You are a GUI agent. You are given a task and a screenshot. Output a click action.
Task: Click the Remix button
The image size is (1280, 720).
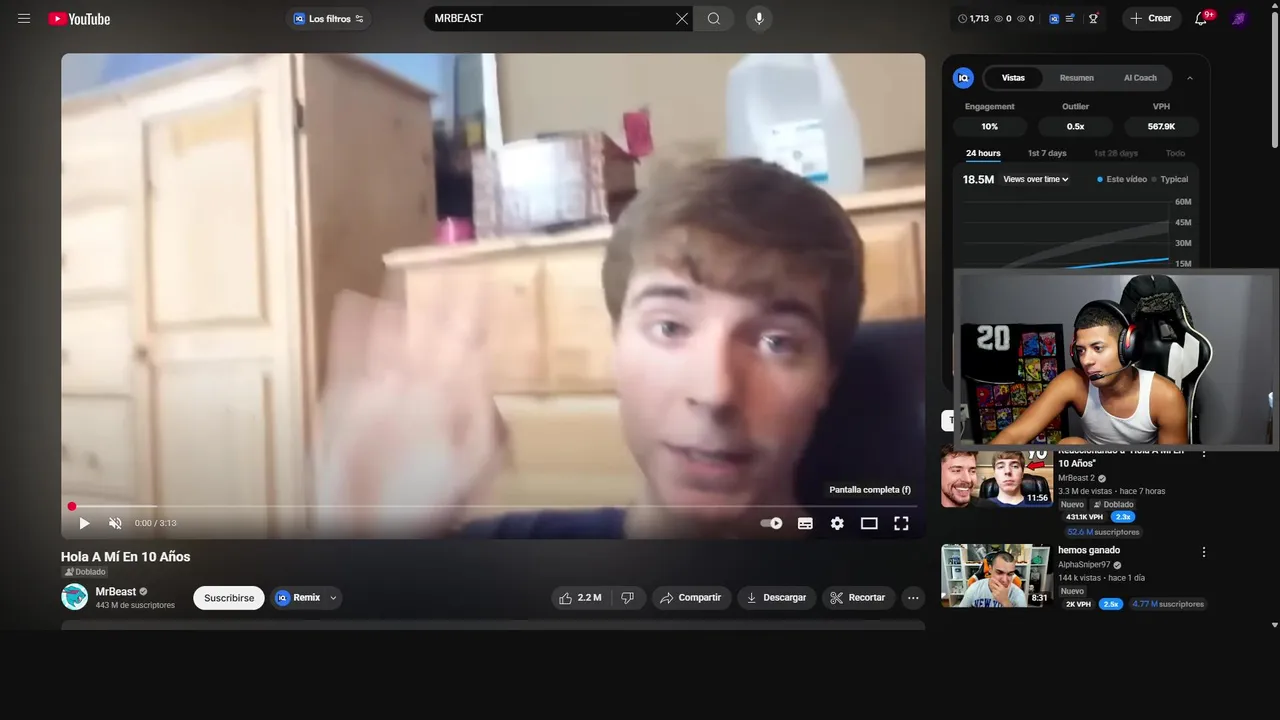[298, 598]
